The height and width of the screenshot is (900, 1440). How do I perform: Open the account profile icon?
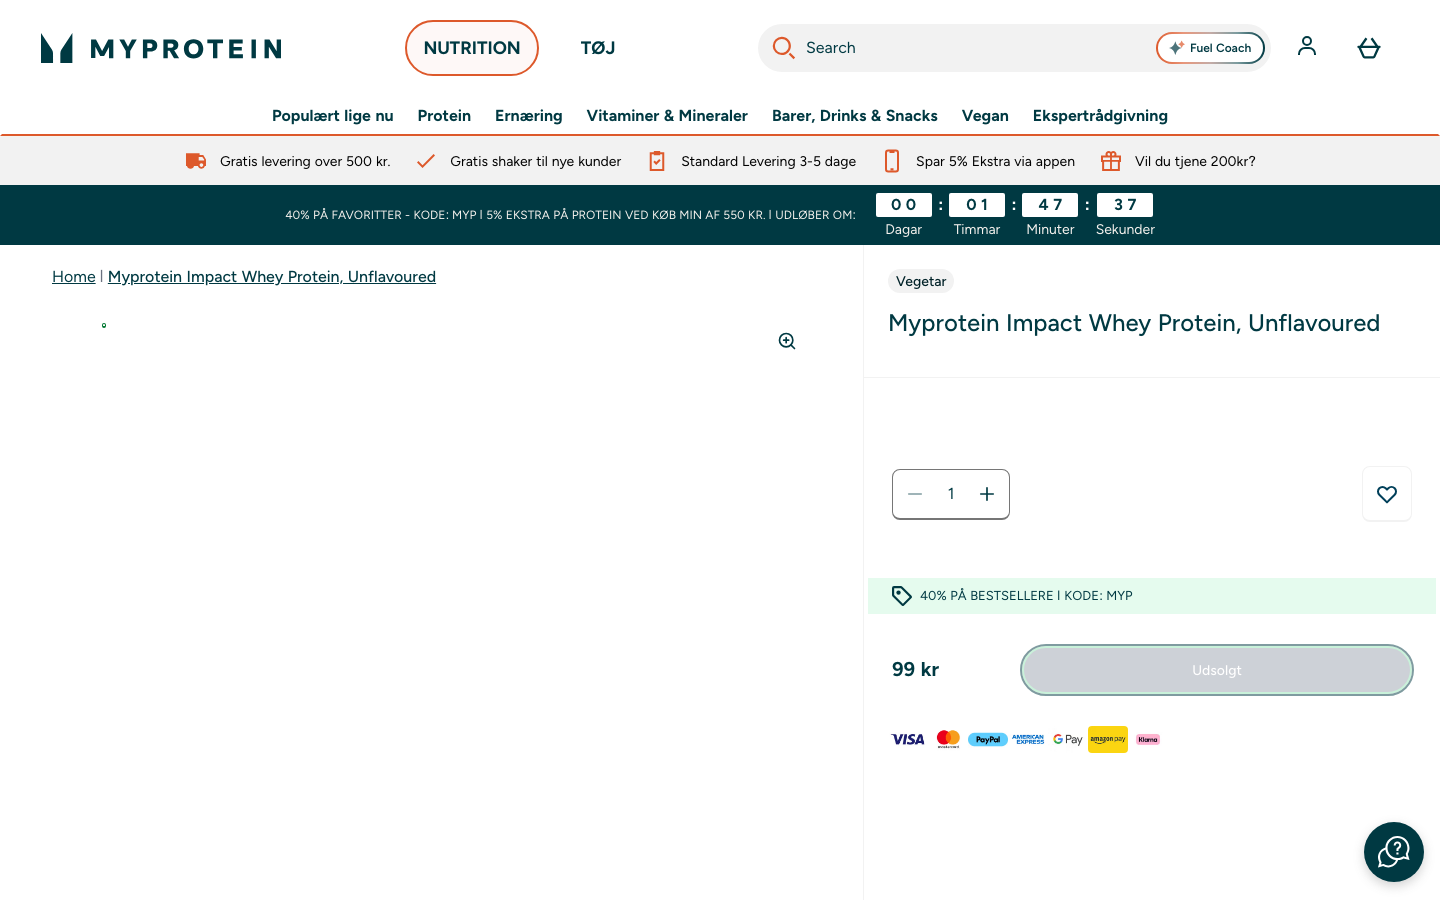coord(1307,47)
